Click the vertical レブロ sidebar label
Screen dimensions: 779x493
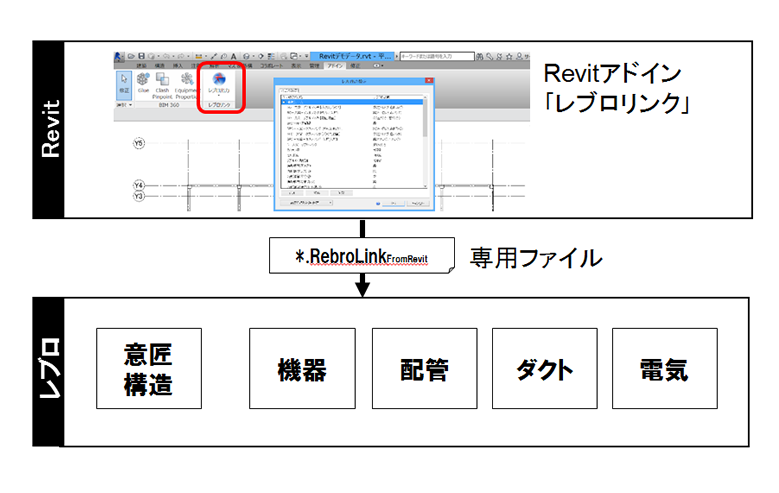[x=50, y=369]
